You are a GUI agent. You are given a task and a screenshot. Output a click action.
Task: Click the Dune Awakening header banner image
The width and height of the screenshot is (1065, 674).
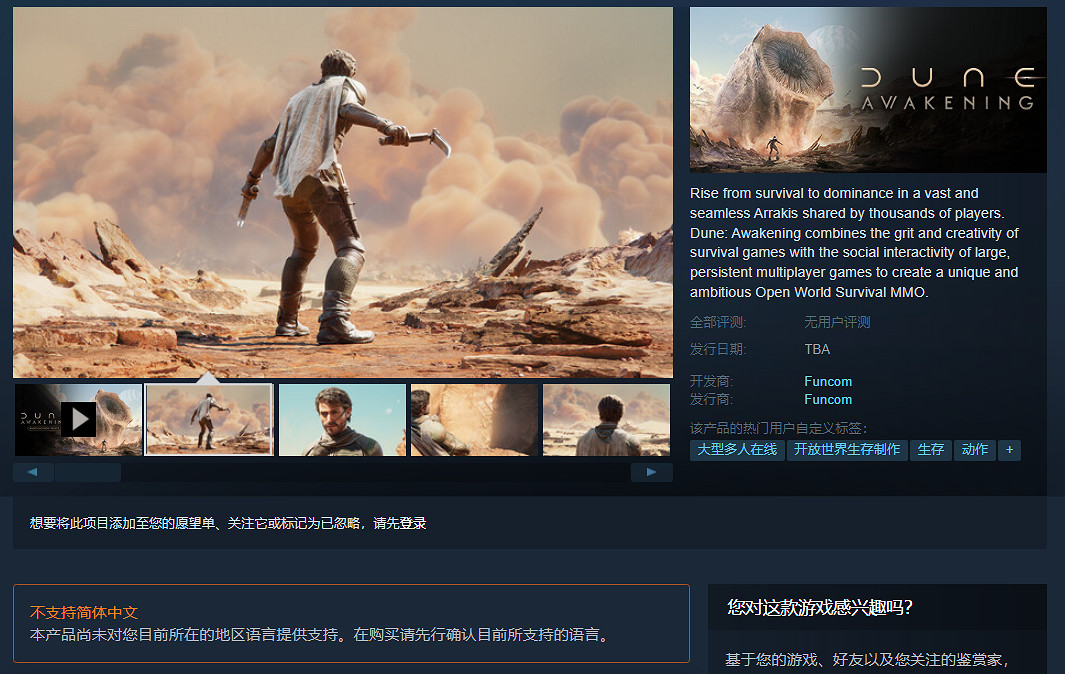pyautogui.click(x=868, y=89)
